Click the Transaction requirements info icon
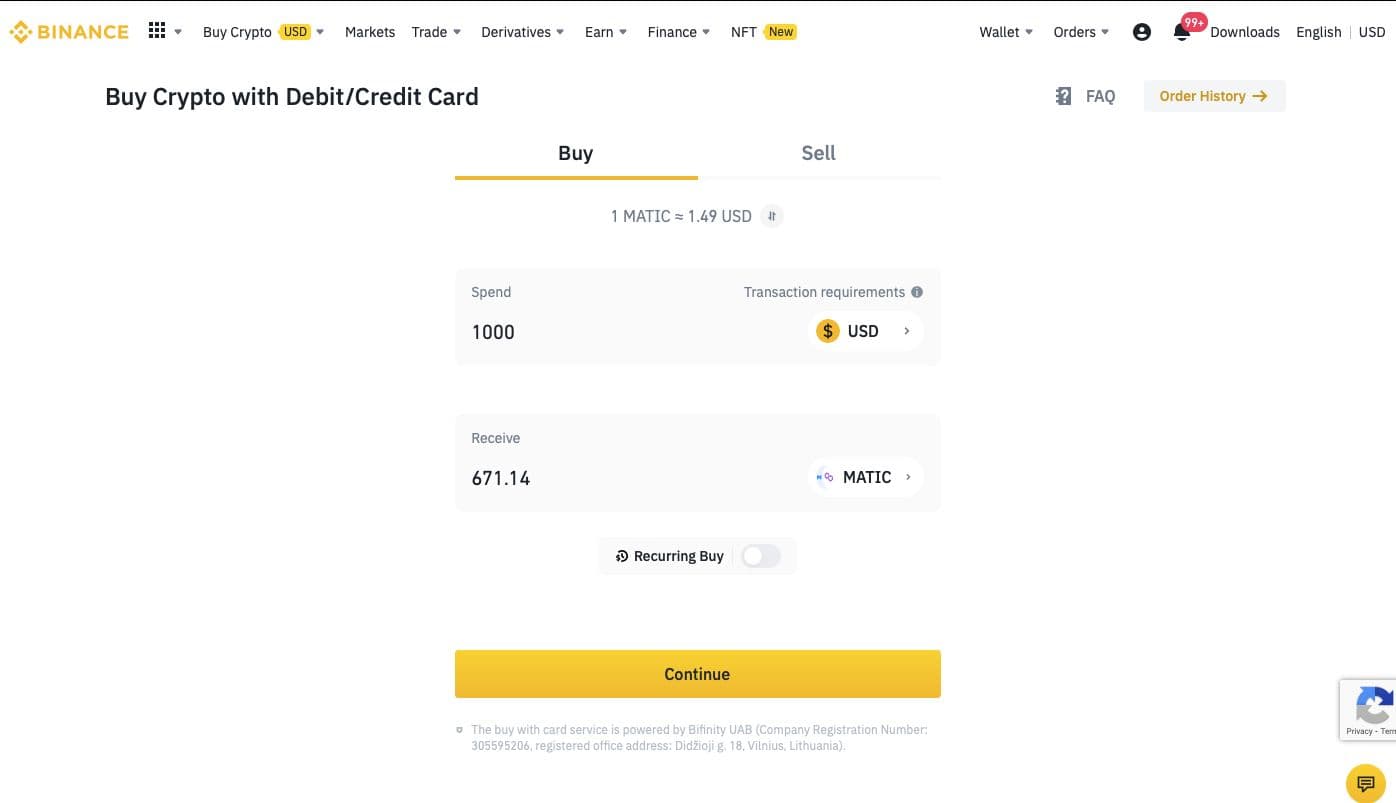The height and width of the screenshot is (803, 1396). tap(917, 292)
